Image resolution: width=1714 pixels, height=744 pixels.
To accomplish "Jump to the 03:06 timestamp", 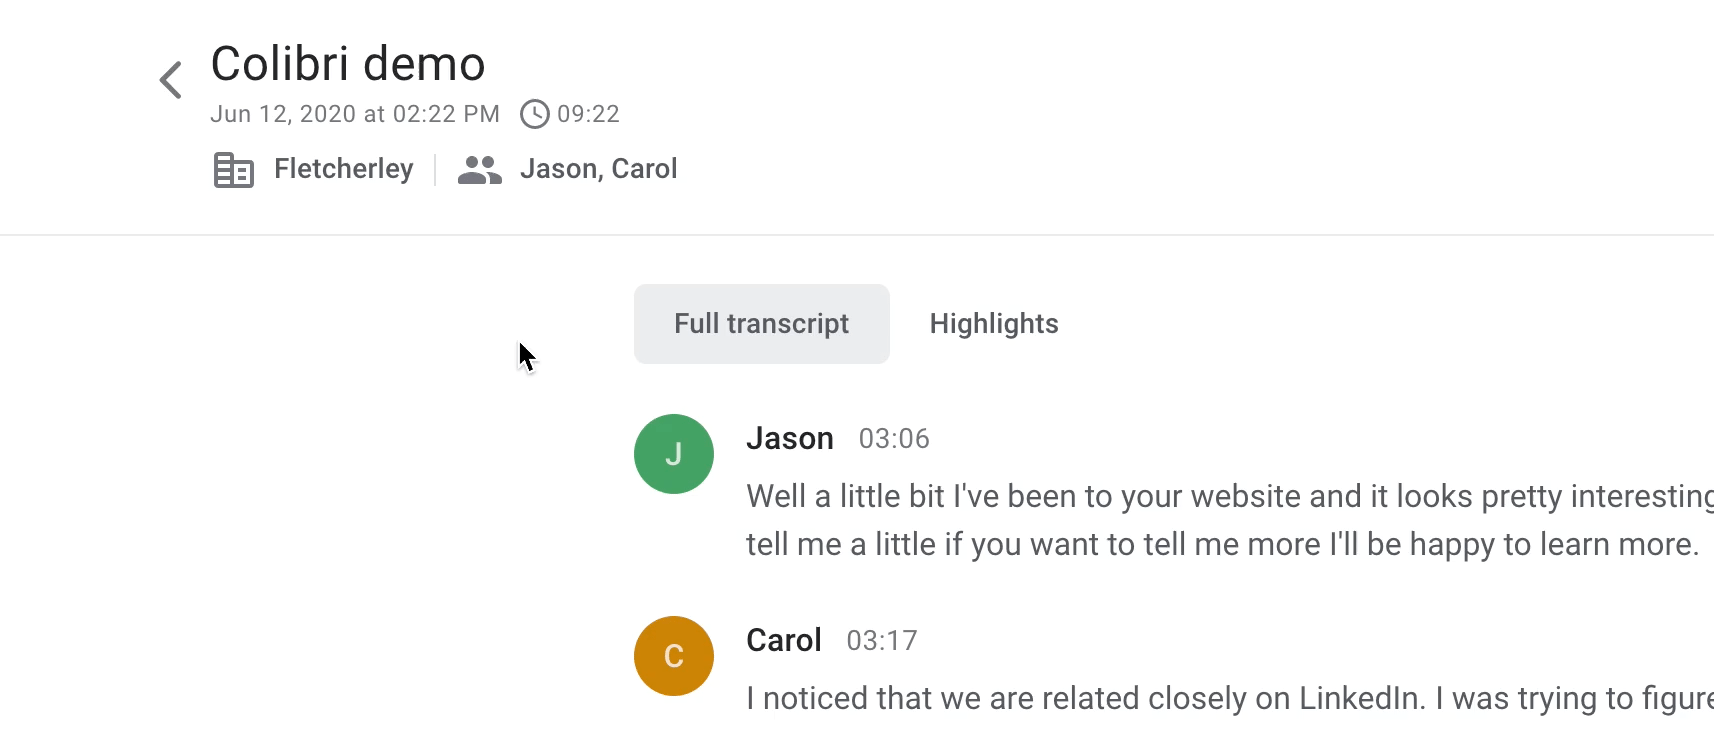I will click(894, 439).
